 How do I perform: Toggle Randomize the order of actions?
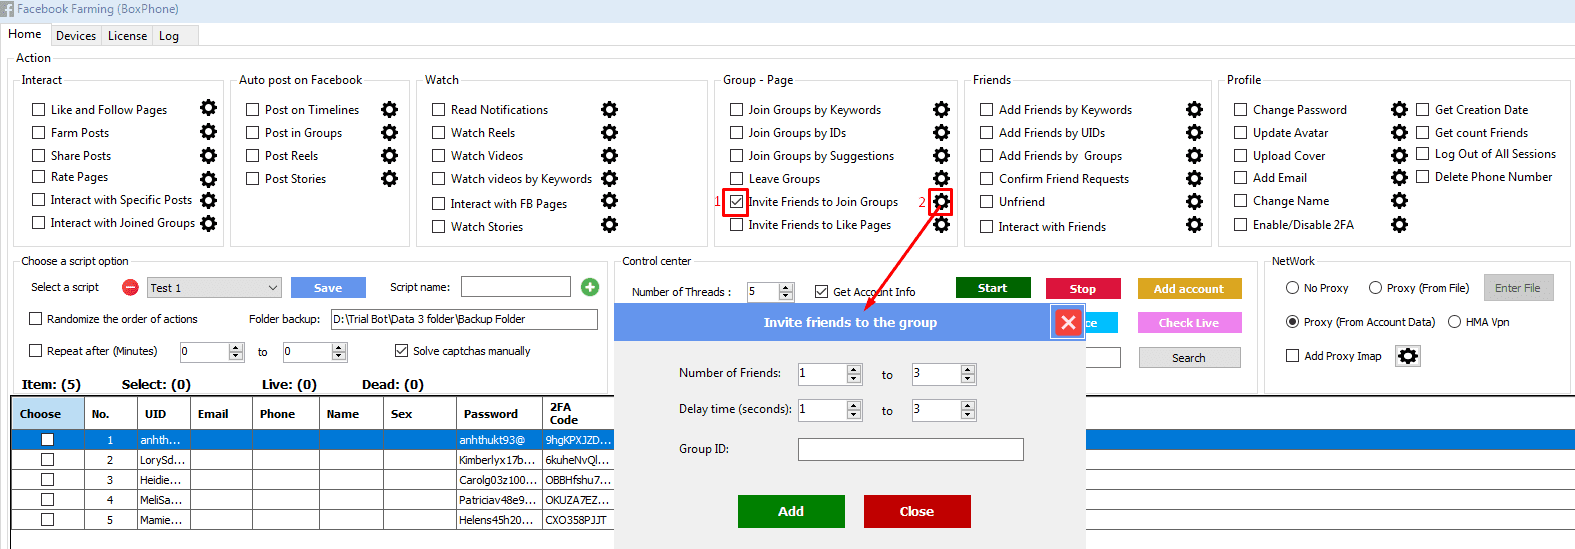coord(36,319)
